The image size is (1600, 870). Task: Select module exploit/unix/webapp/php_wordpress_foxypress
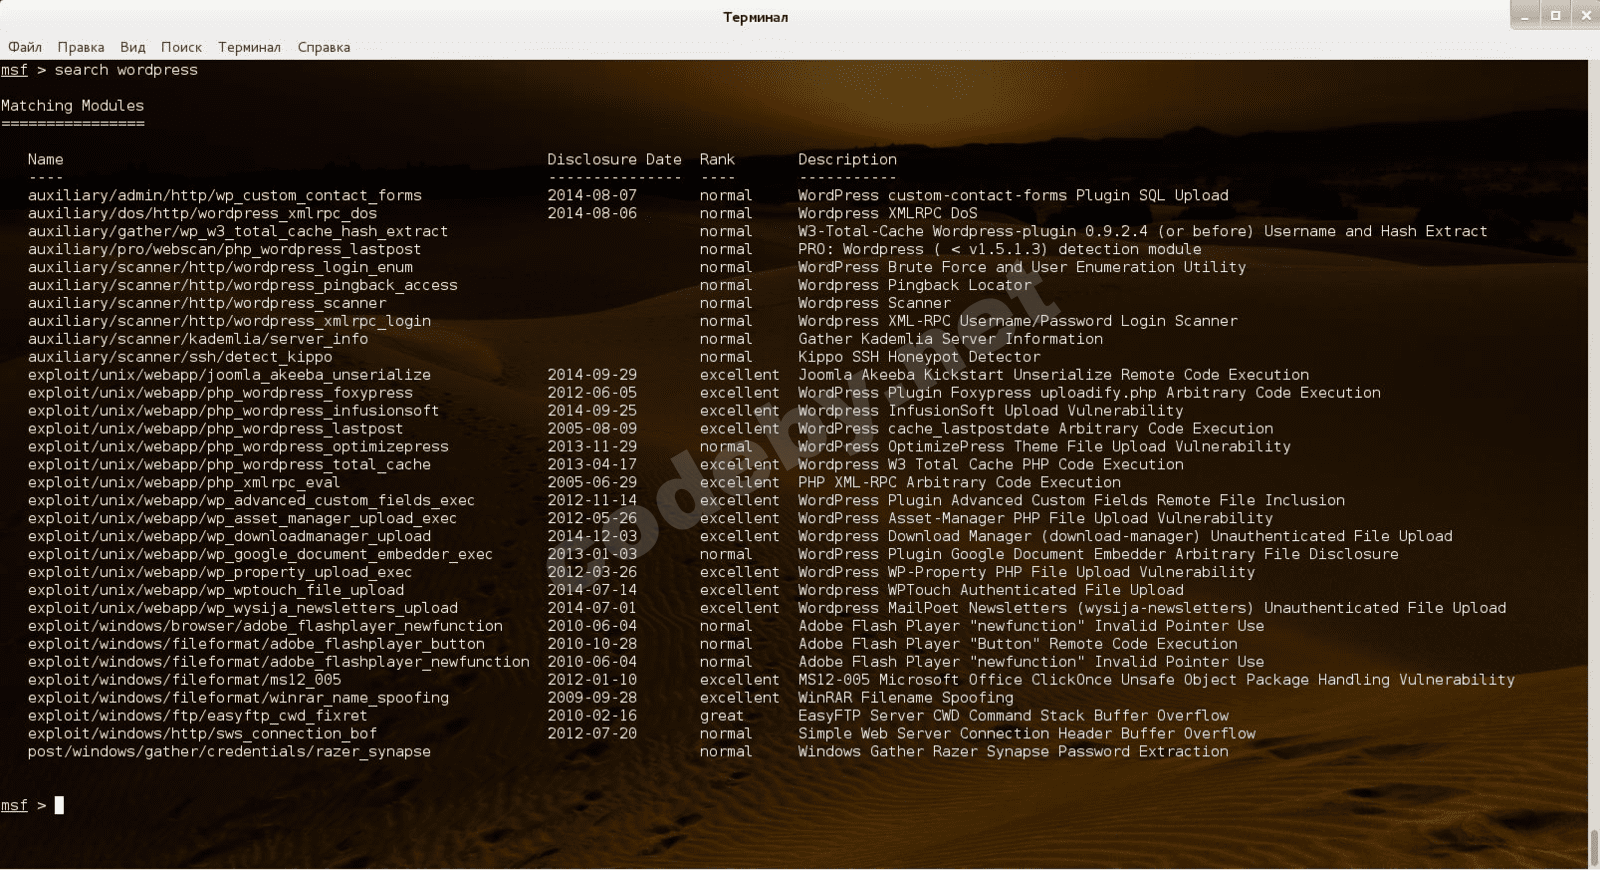point(220,394)
